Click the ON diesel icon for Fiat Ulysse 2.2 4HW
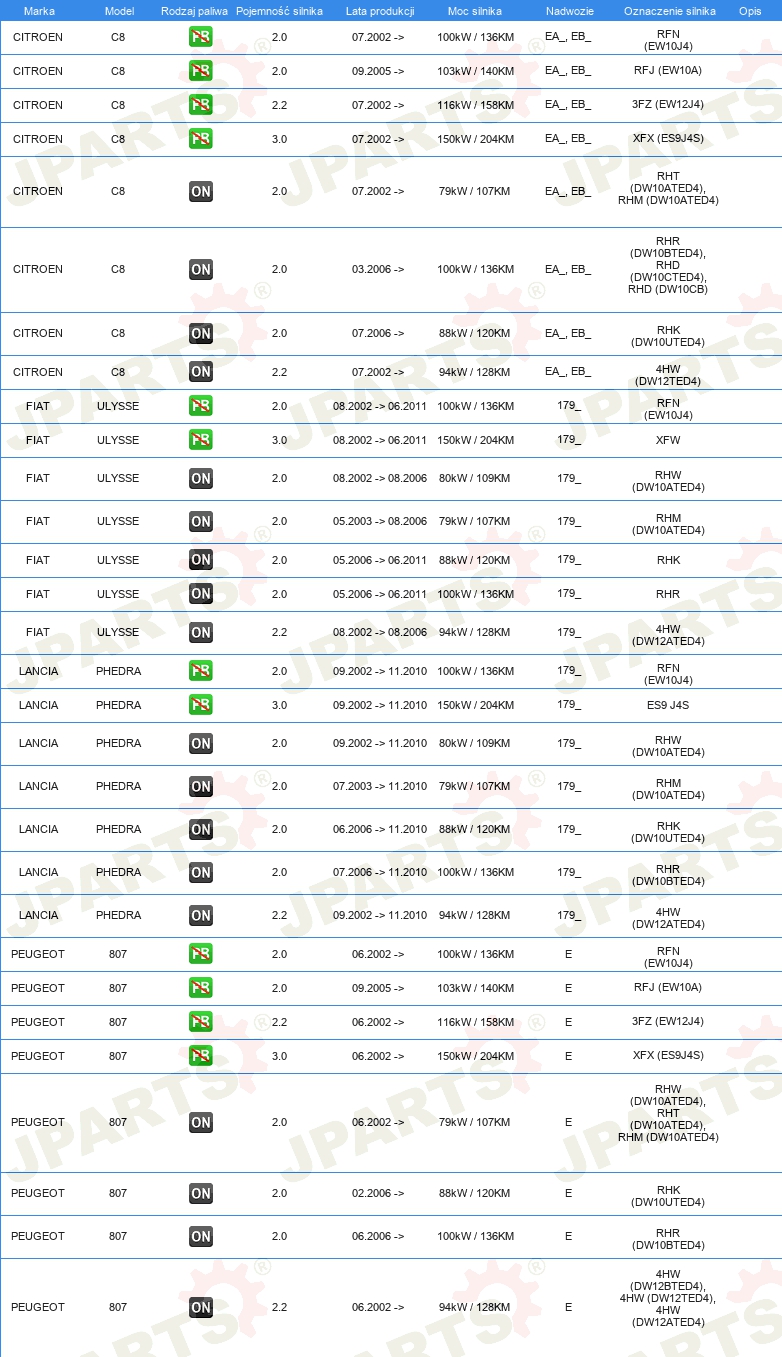The image size is (782, 1357). [x=201, y=632]
